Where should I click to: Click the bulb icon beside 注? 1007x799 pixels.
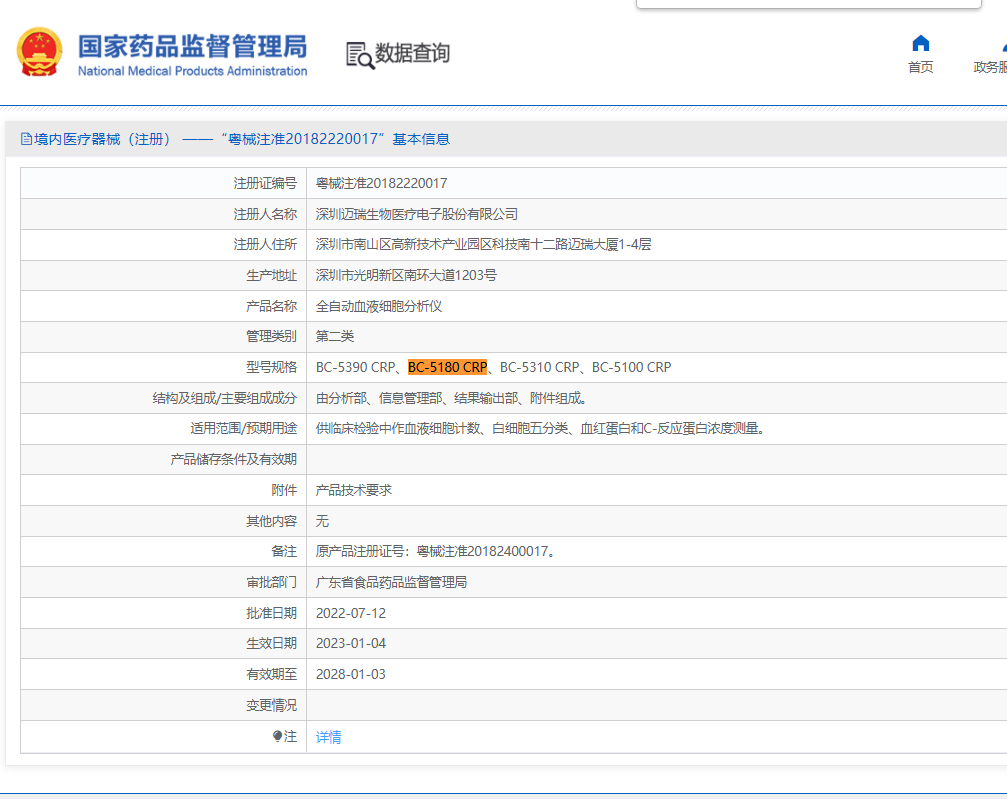click(x=277, y=736)
